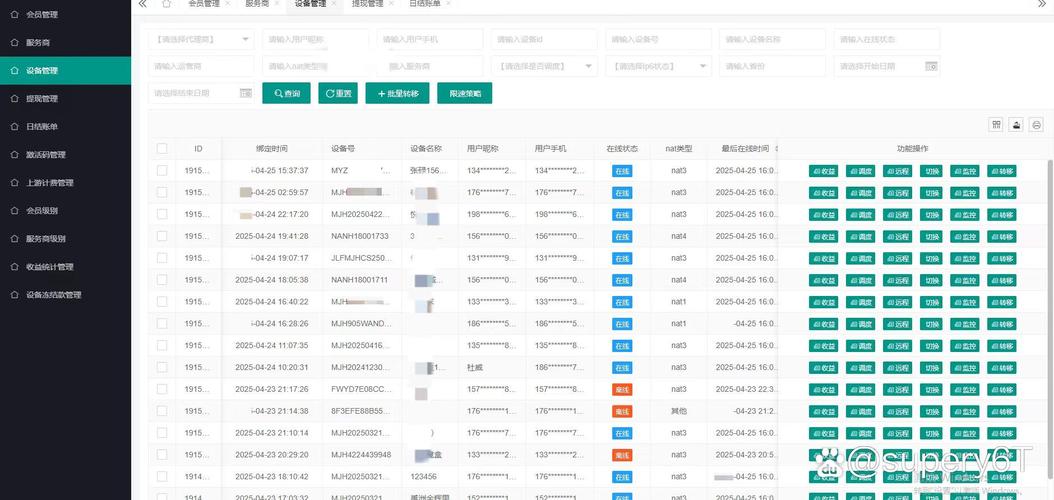Check the row for device MJH905WAND
The image size is (1054, 500).
point(162,323)
